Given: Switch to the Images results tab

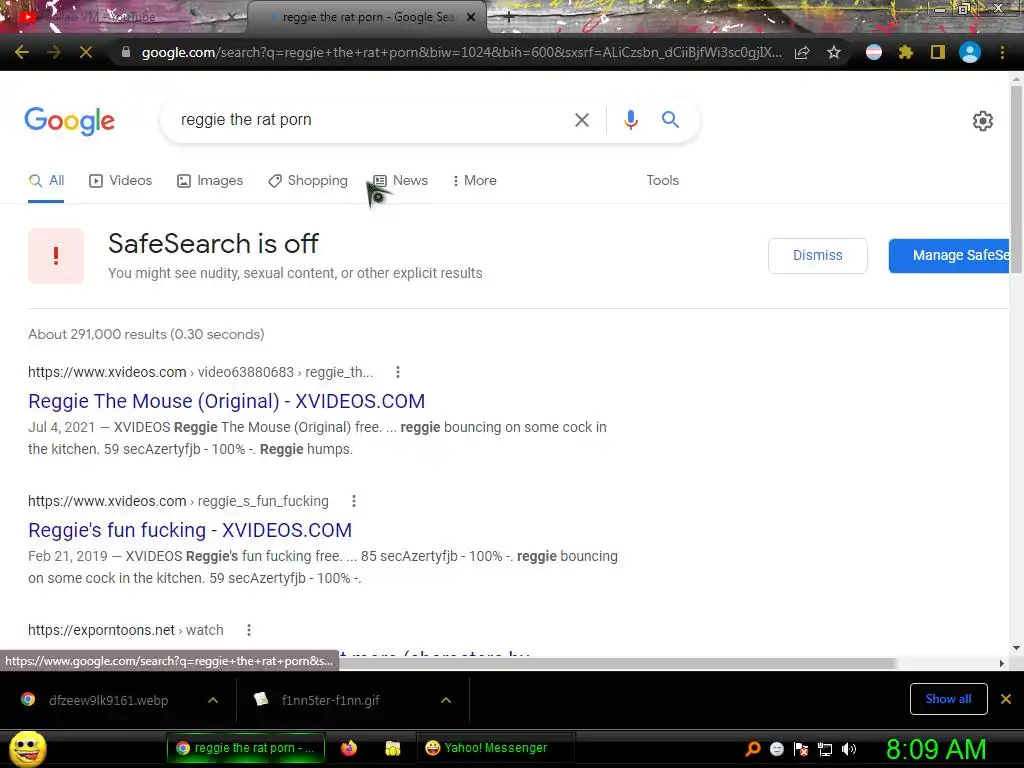Looking at the screenshot, I should (x=210, y=181).
